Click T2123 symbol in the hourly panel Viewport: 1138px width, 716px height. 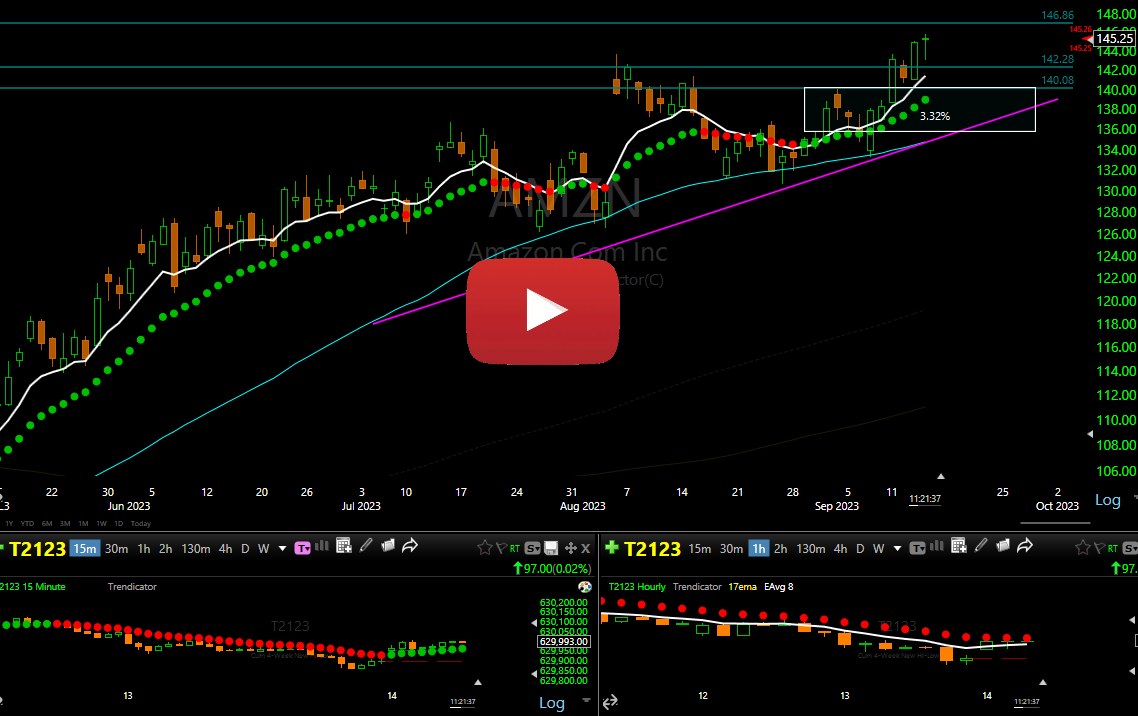click(652, 549)
